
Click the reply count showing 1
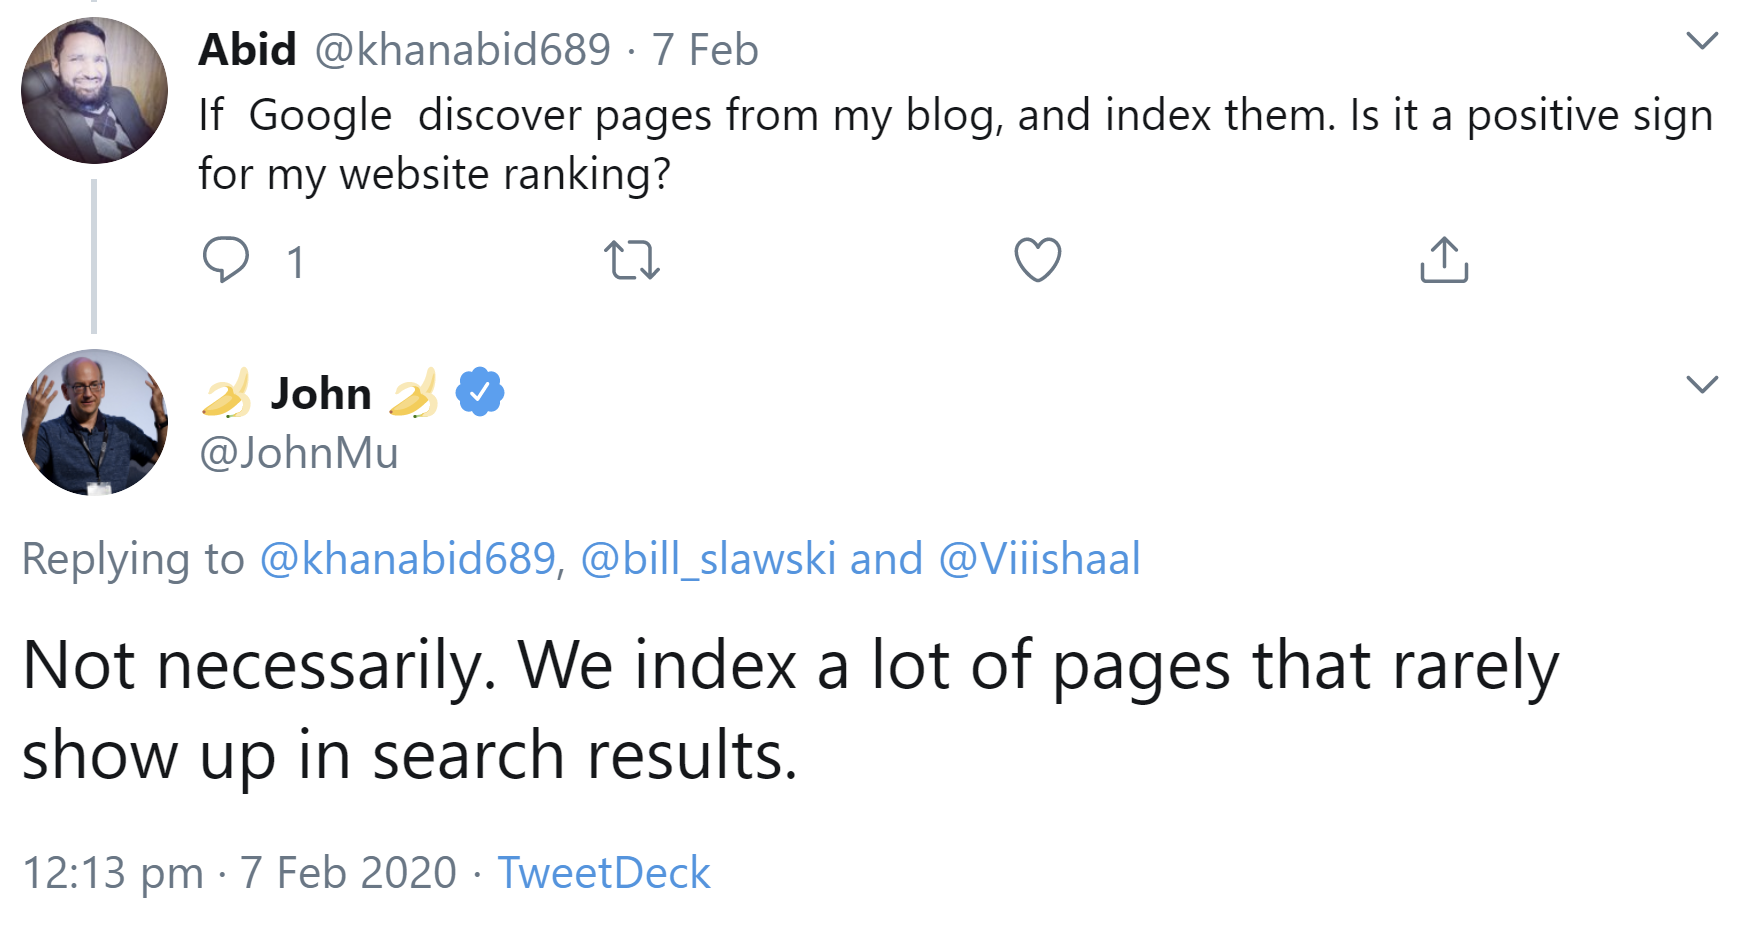pos(295,261)
